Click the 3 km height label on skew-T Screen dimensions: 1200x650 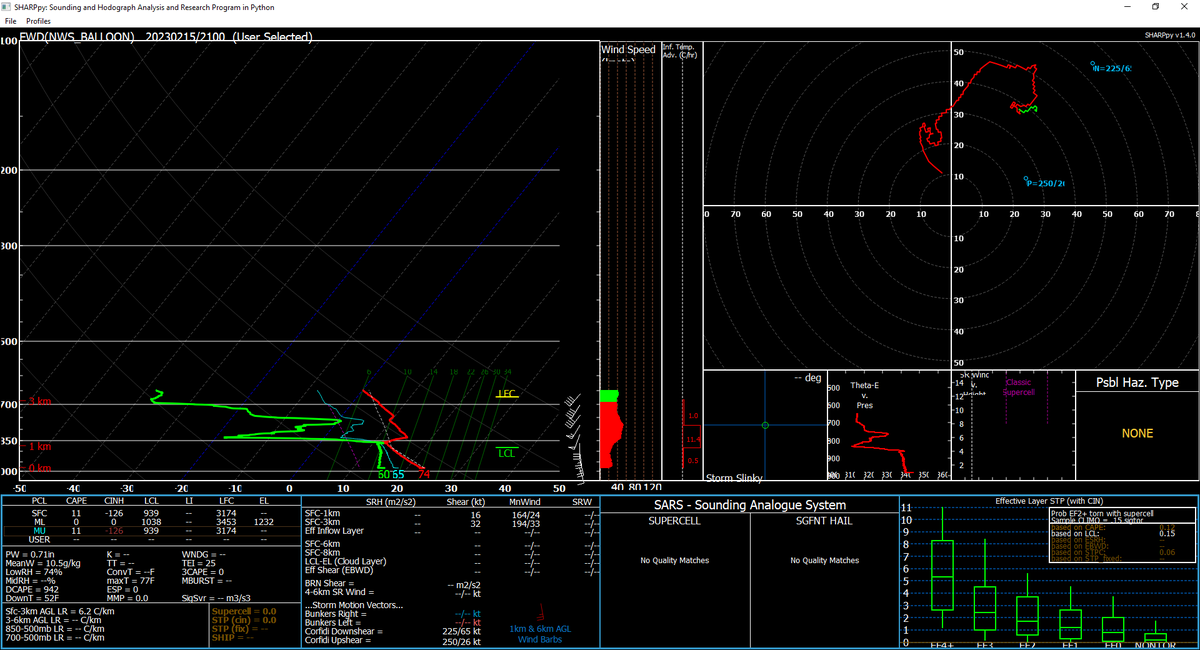[x=41, y=402]
